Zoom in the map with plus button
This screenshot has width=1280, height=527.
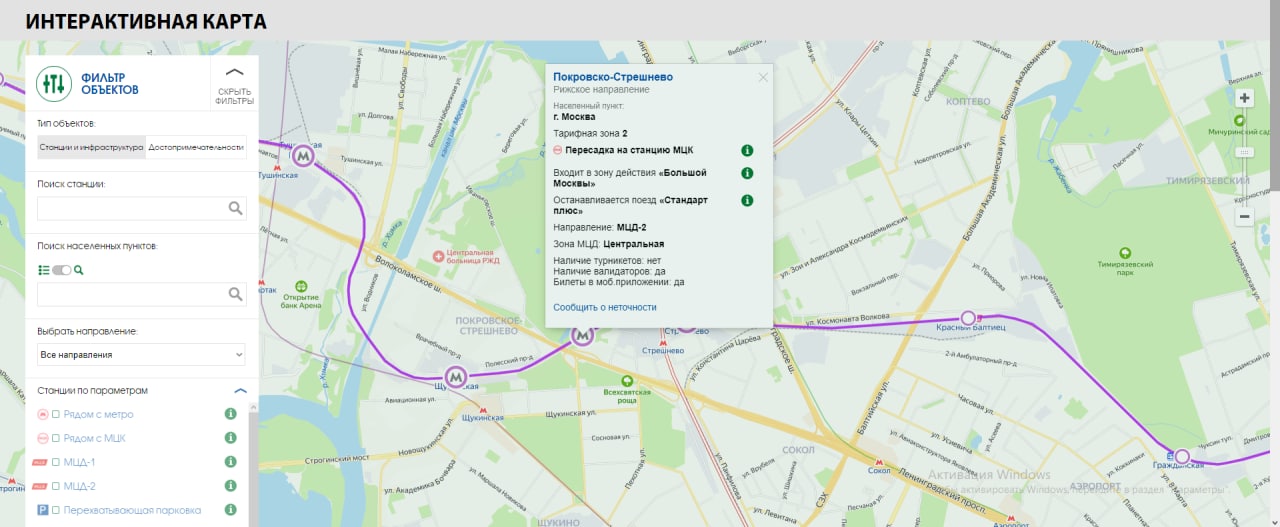1245,98
